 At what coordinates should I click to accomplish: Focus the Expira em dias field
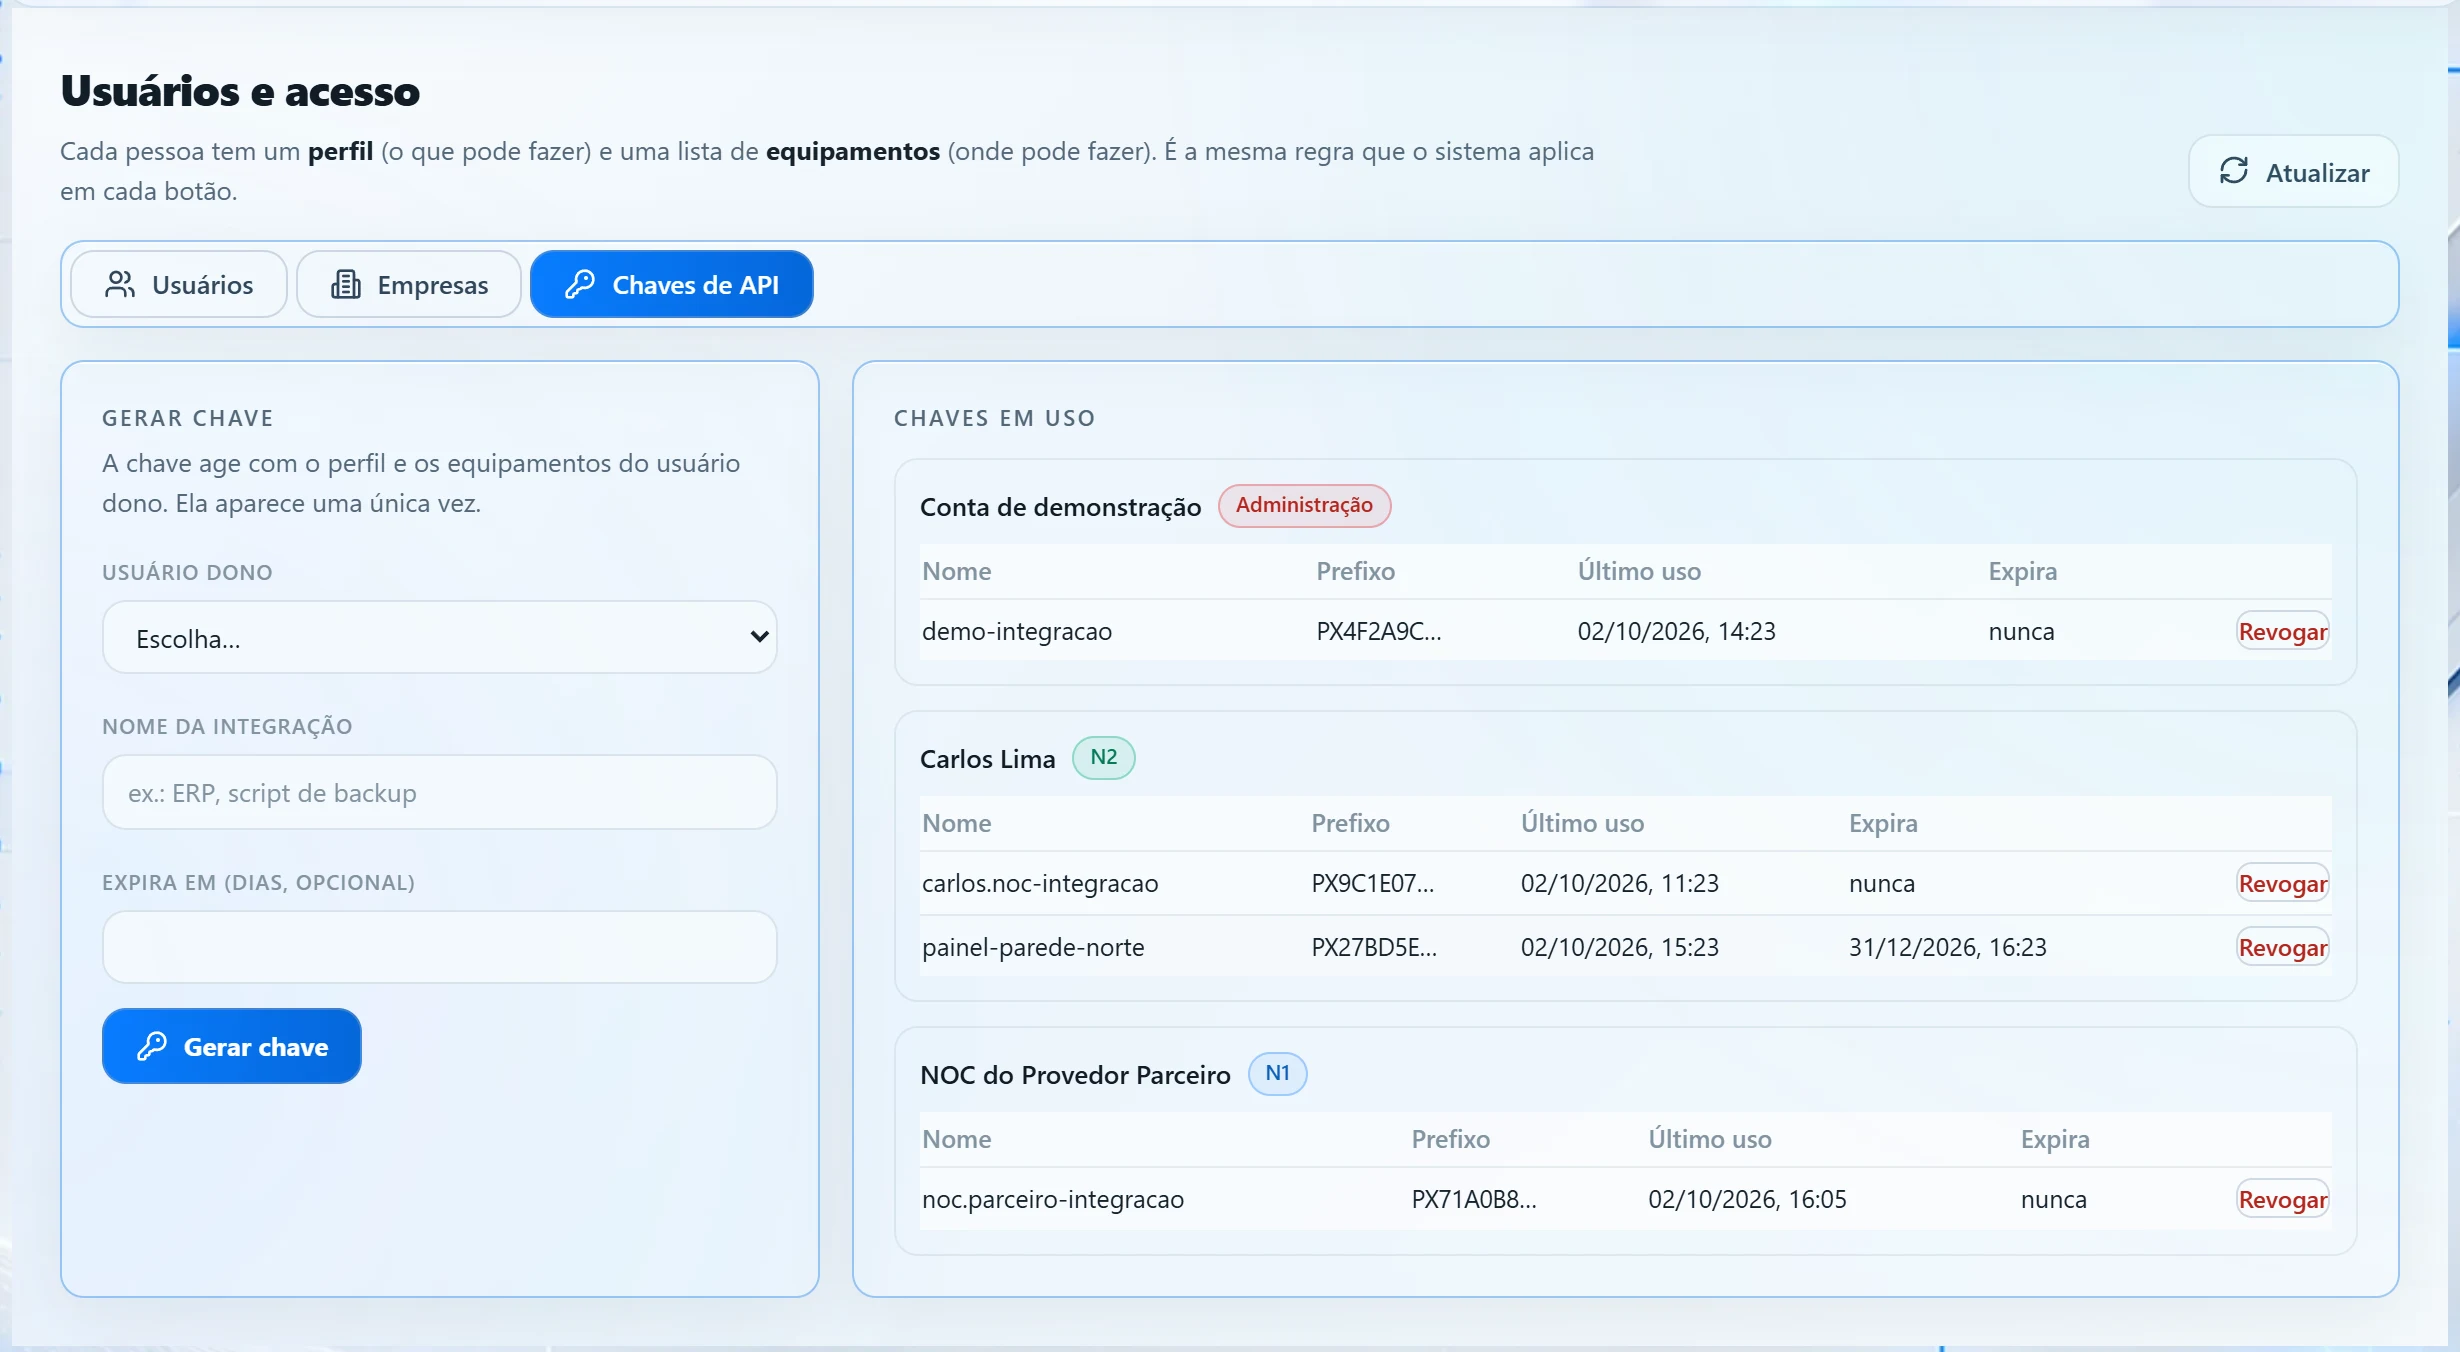439,947
